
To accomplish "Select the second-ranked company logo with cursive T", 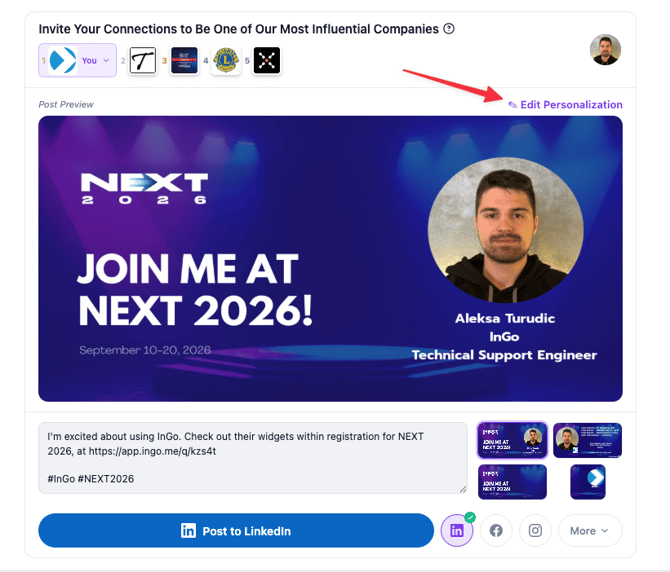I will pyautogui.click(x=143, y=60).
